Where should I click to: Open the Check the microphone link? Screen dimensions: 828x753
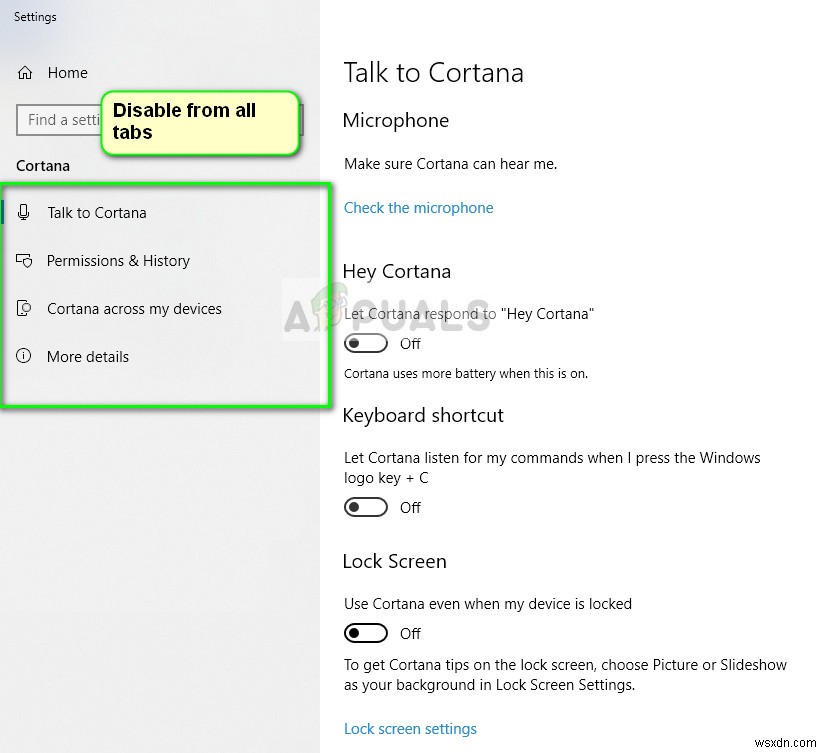click(x=418, y=207)
